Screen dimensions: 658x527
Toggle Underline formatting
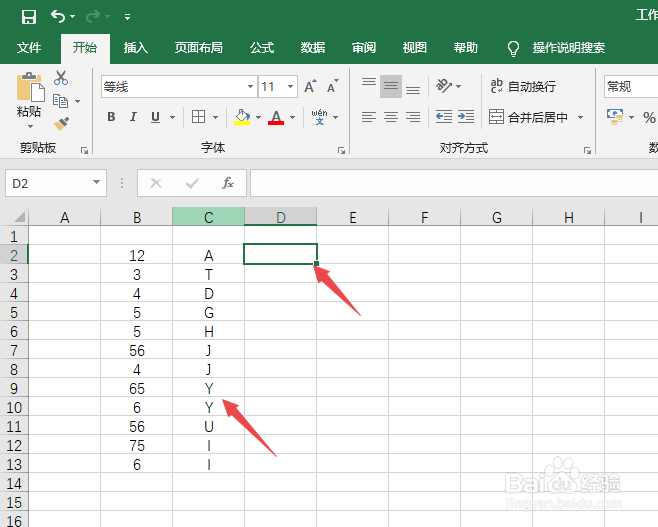[155, 117]
